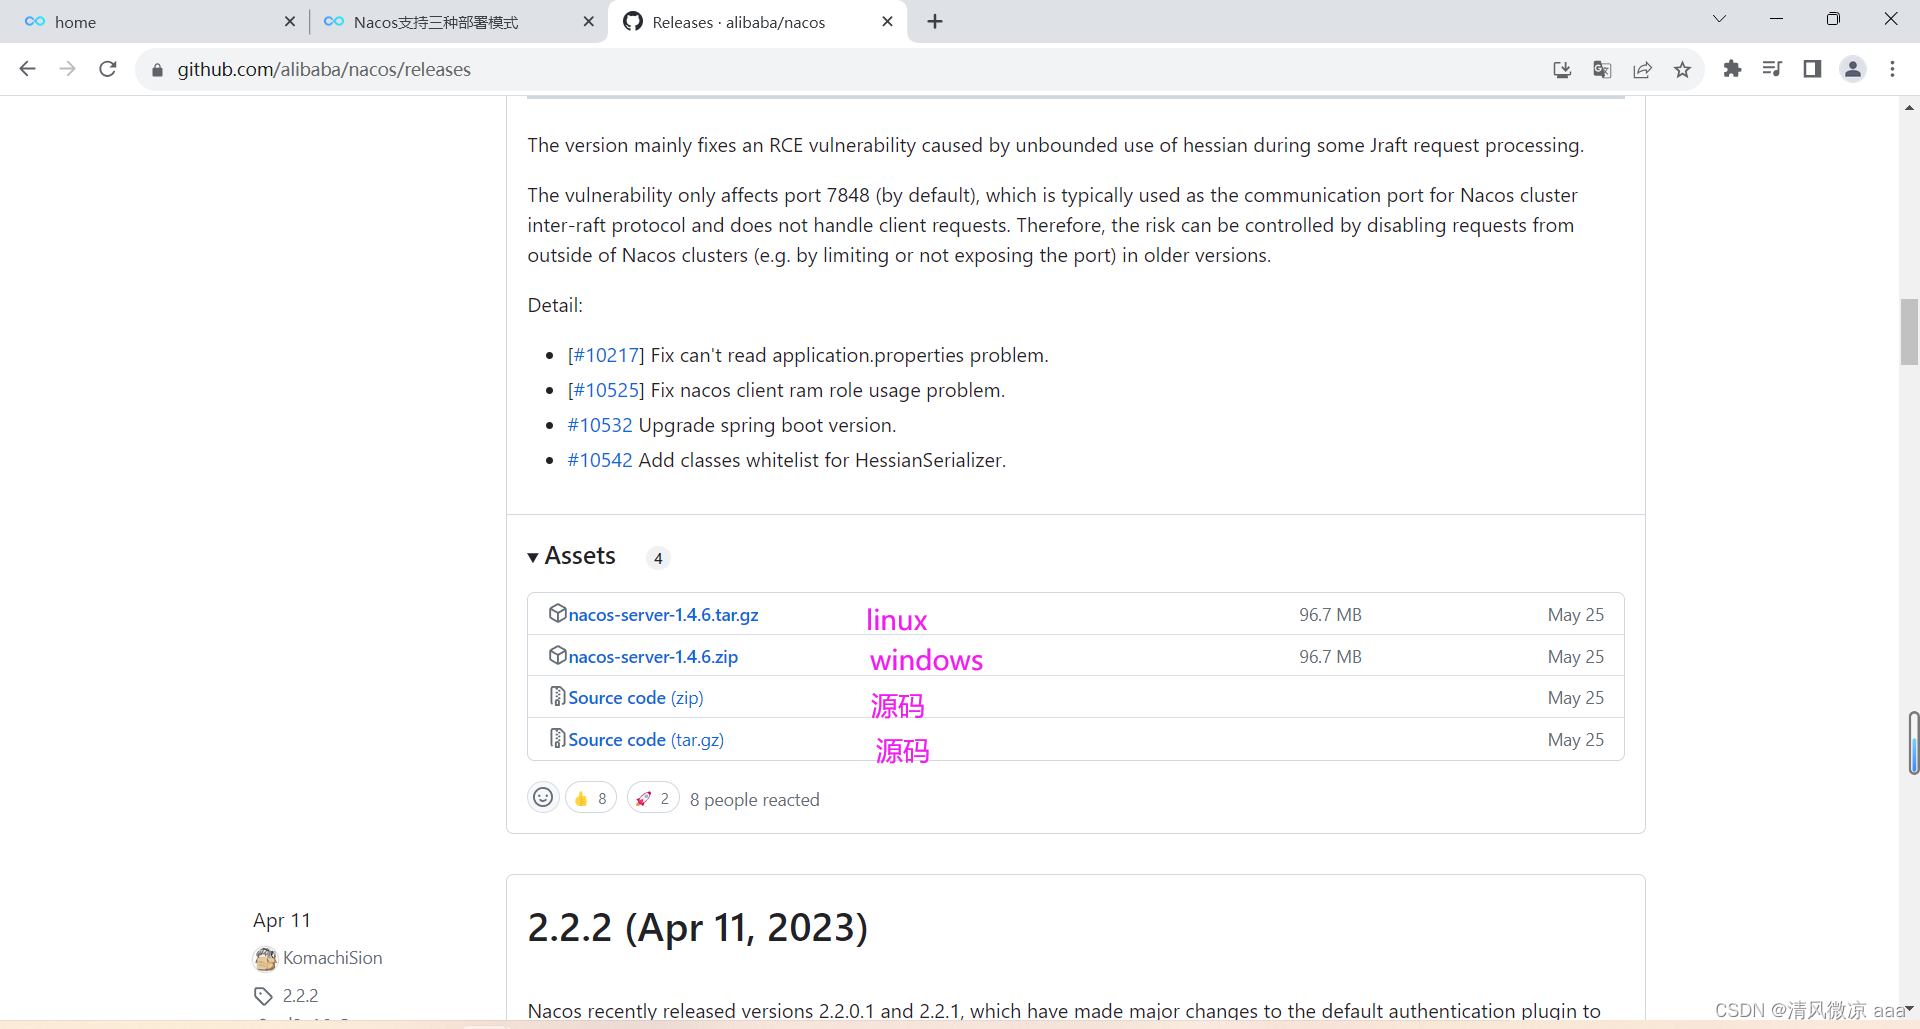This screenshot has height=1029, width=1920.
Task: Toggle the thumbs up reaction with 8
Action: point(591,798)
